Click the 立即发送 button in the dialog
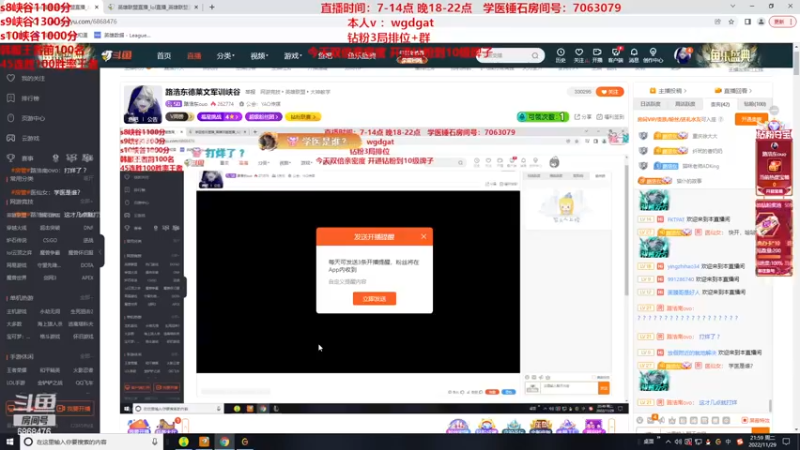The height and width of the screenshot is (450, 800). click(x=374, y=299)
